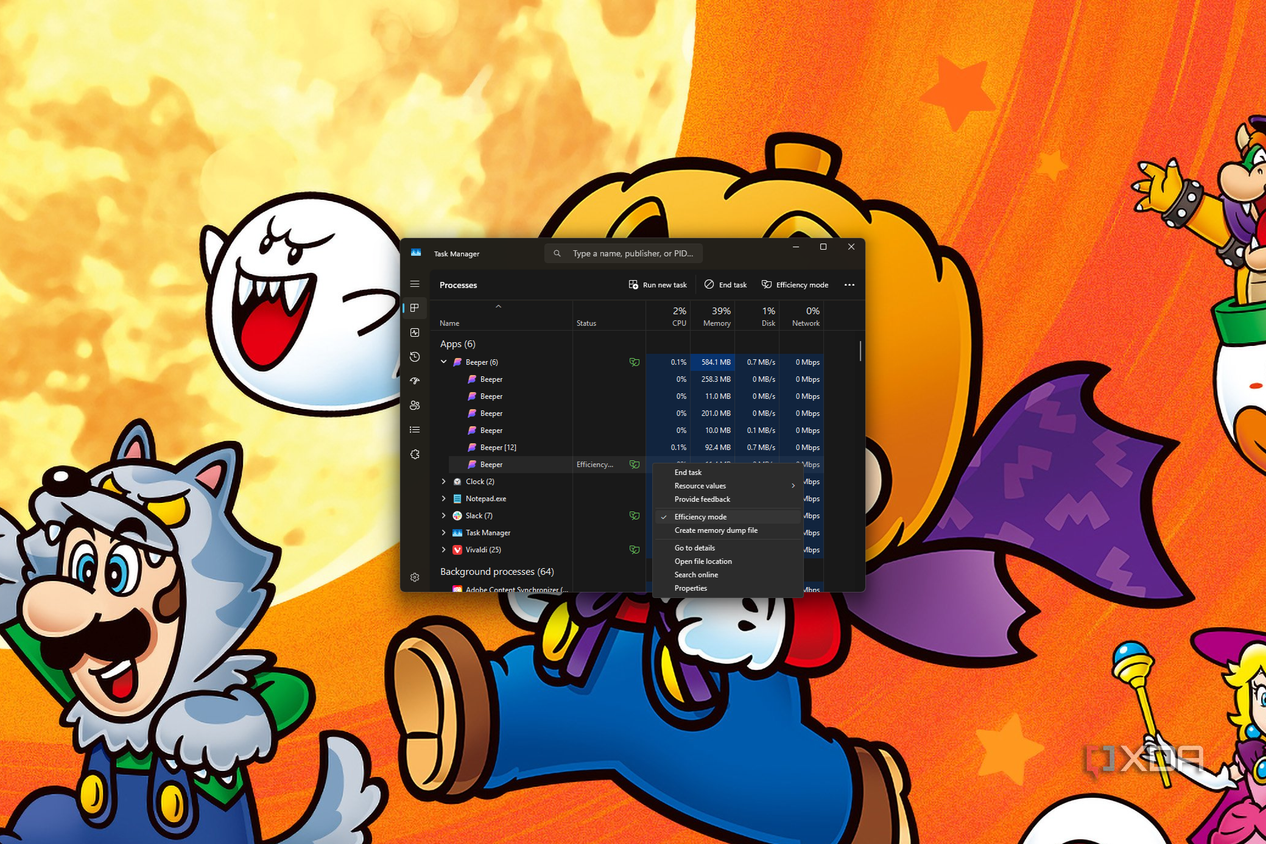Click End task toolbar button
The width and height of the screenshot is (1266, 844).
[725, 285]
